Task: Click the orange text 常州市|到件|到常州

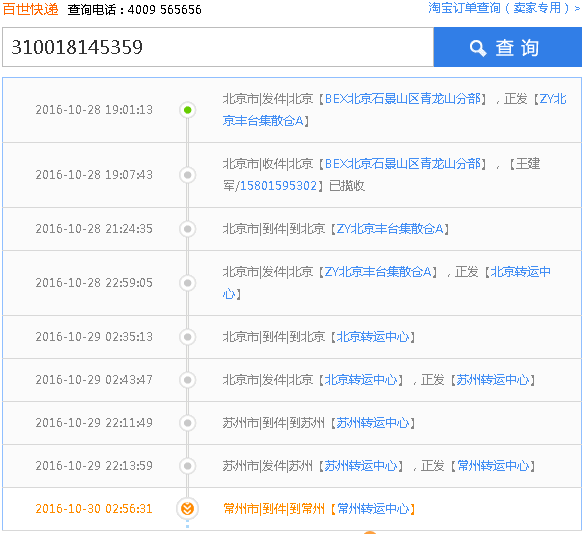Action: pos(274,509)
